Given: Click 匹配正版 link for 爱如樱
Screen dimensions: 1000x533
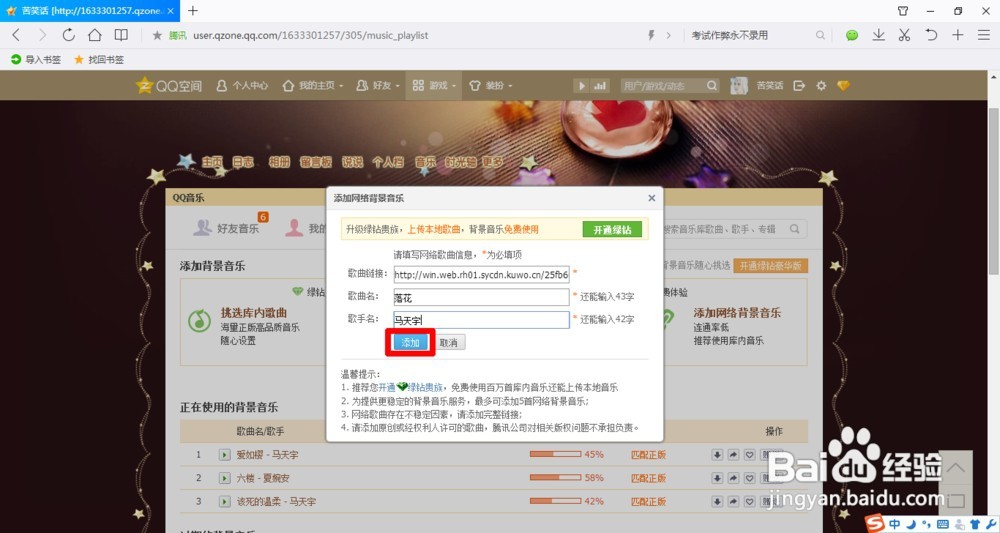Looking at the screenshot, I should 648,455.
